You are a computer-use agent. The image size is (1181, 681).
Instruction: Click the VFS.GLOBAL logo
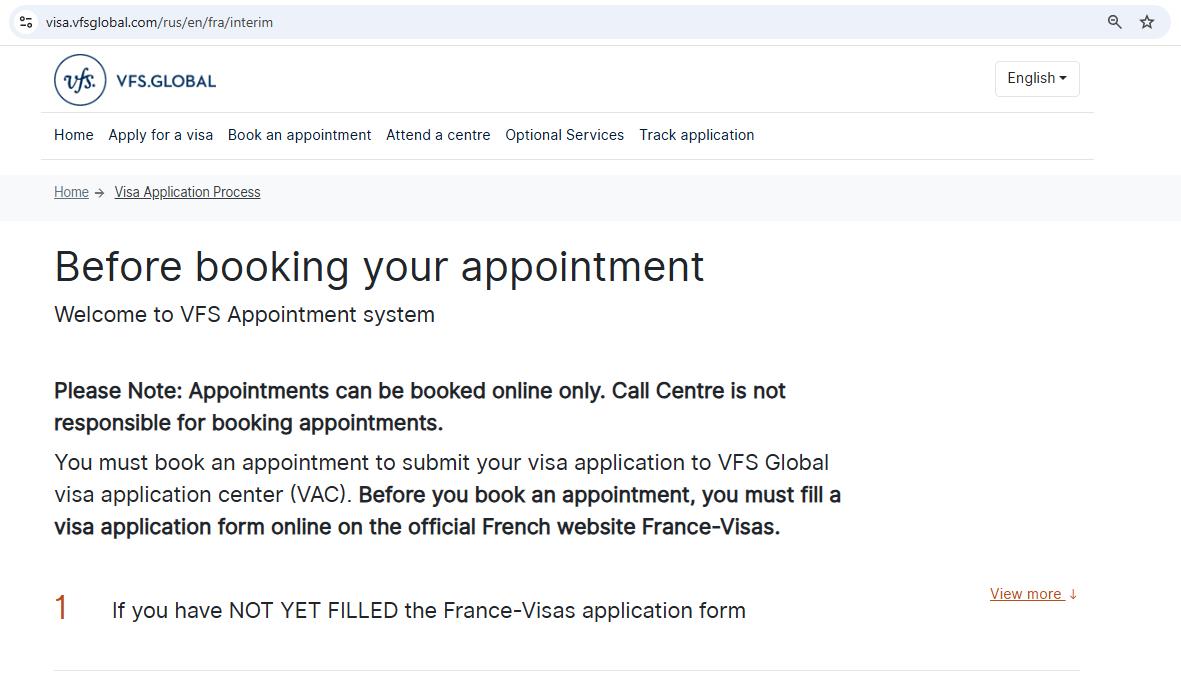click(134, 79)
